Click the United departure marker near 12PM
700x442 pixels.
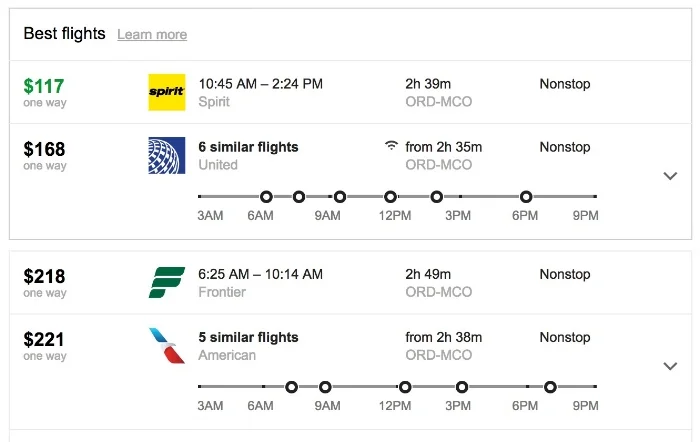click(x=390, y=197)
